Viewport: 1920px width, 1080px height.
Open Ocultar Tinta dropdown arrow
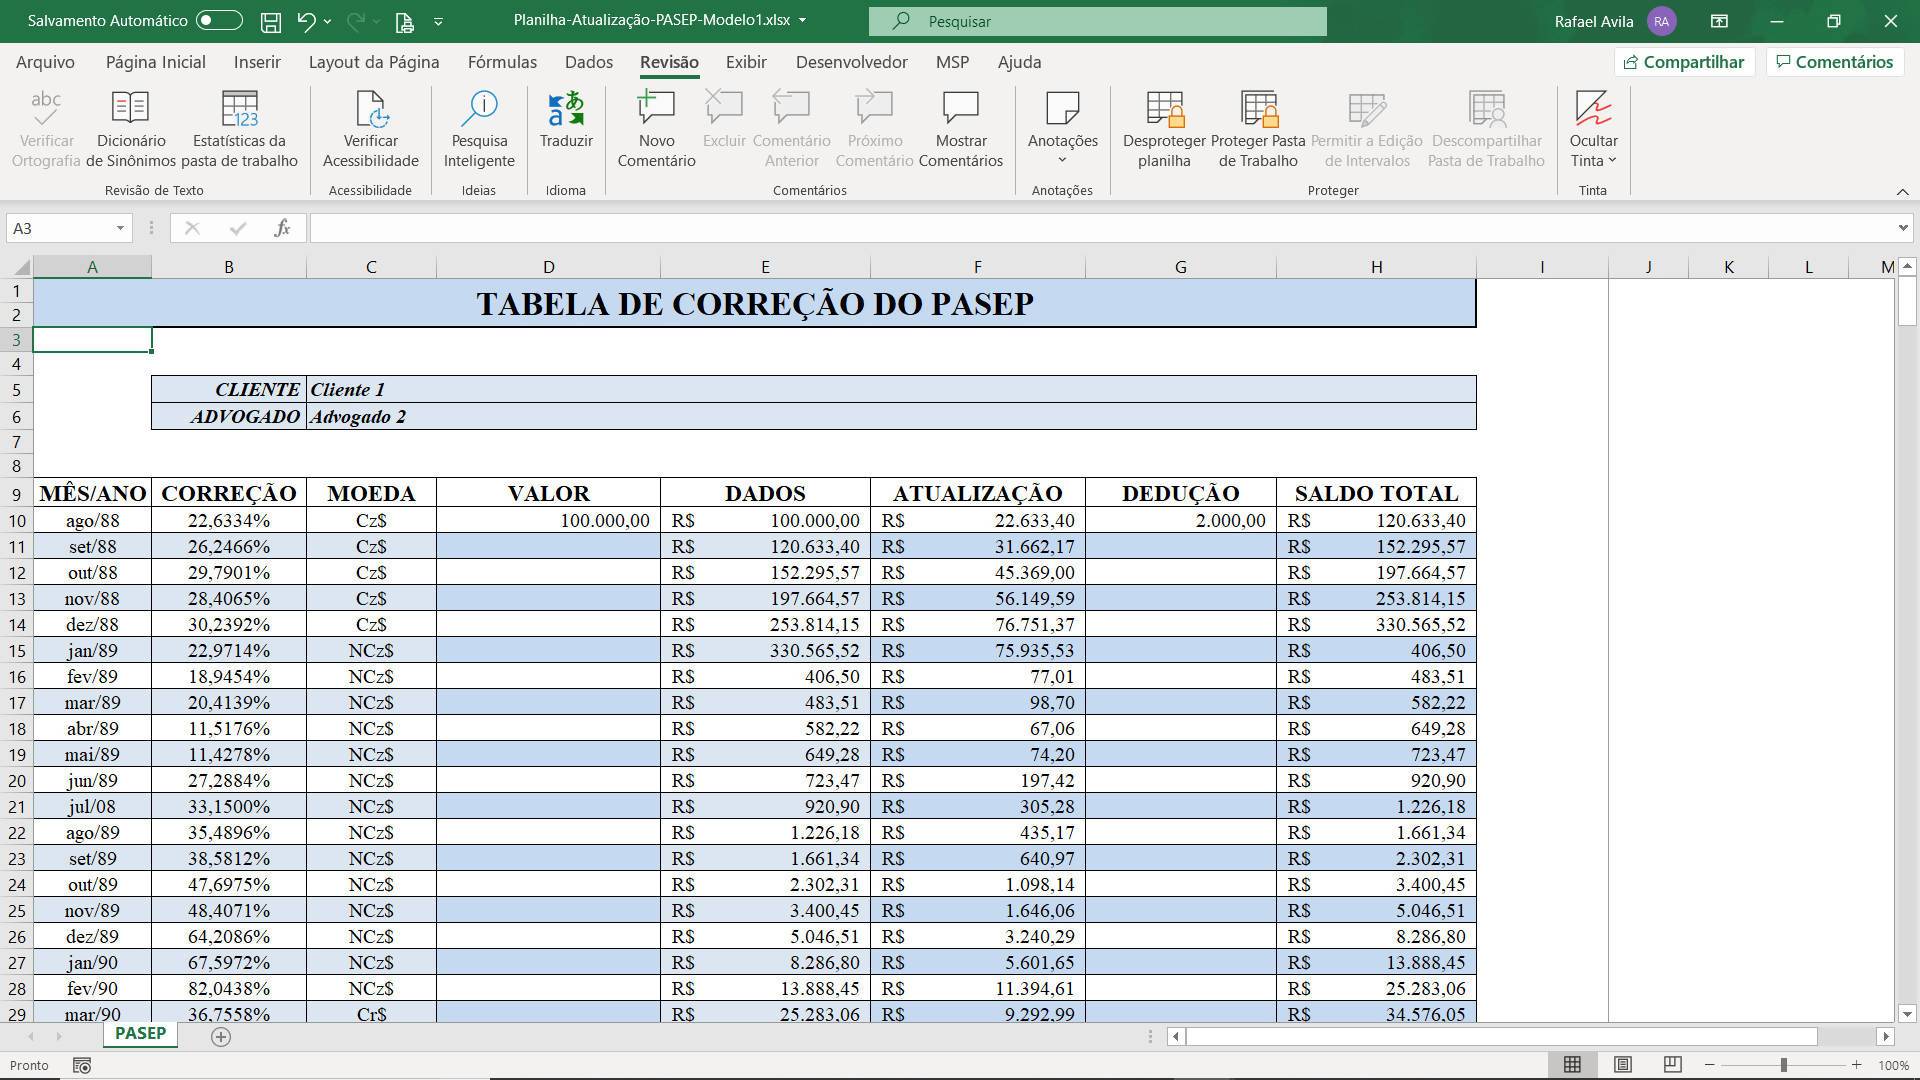tap(1612, 161)
